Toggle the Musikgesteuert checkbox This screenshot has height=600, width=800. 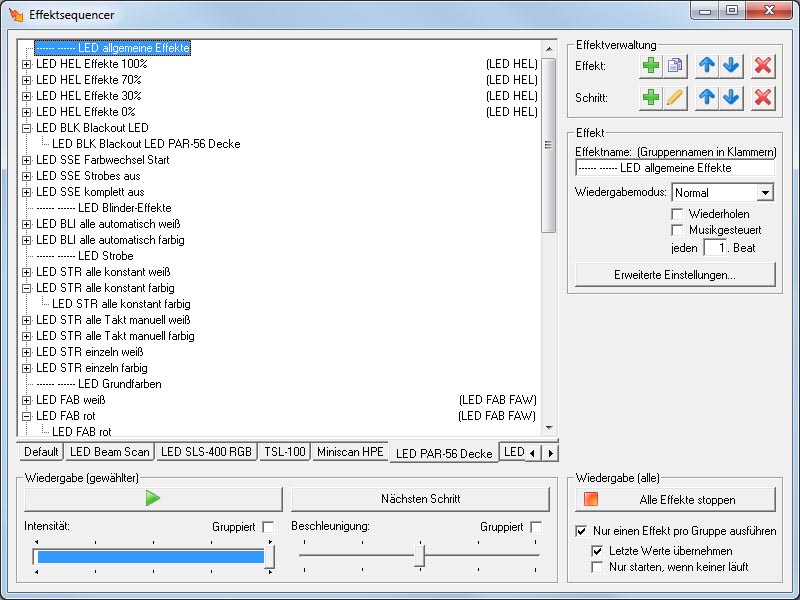pos(678,230)
